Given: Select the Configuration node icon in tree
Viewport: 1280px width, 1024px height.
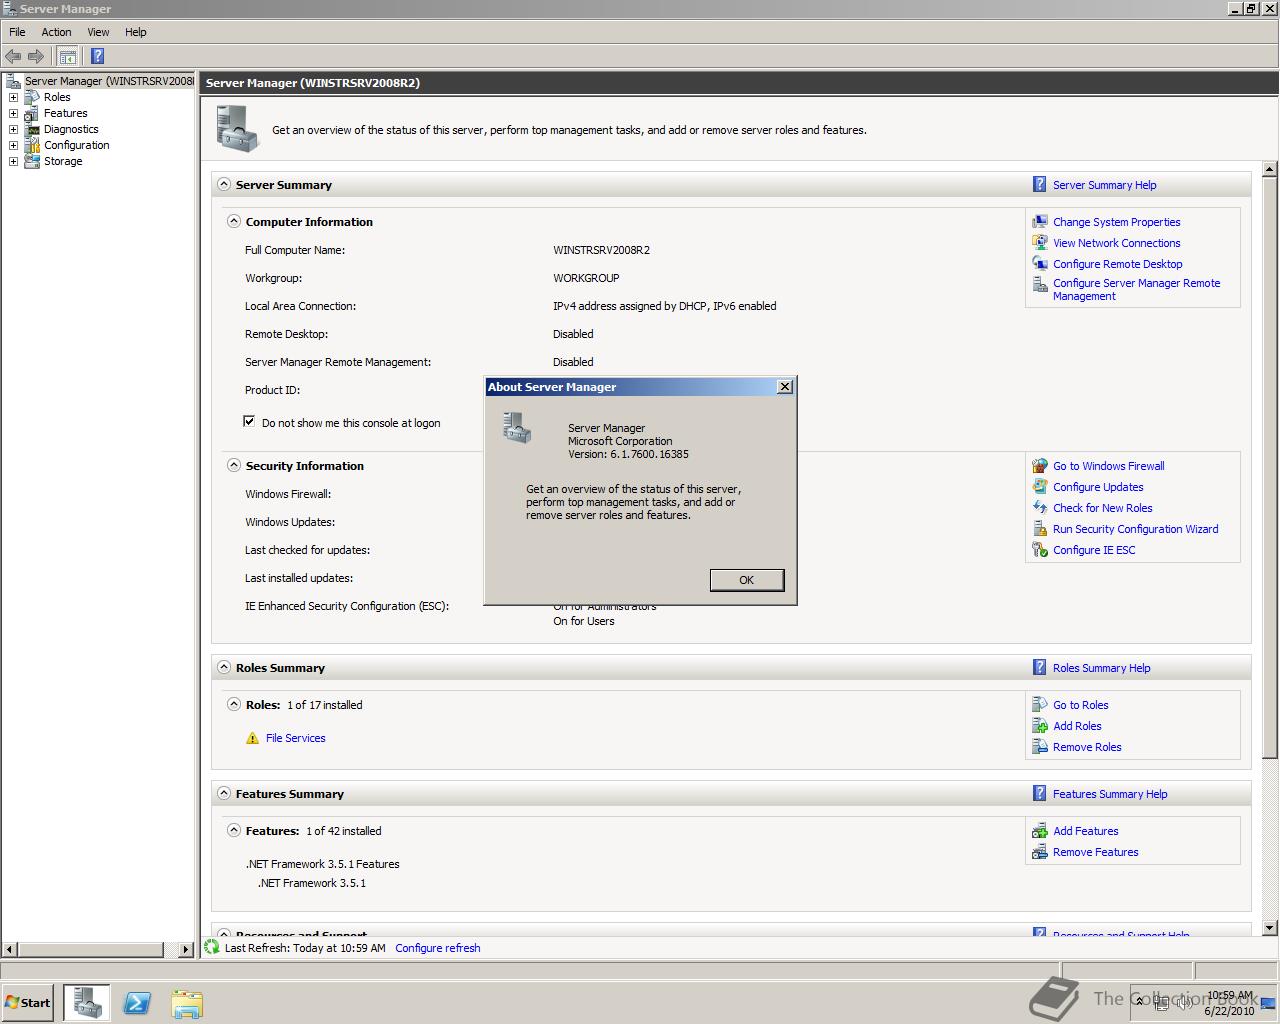Looking at the screenshot, I should 32,145.
